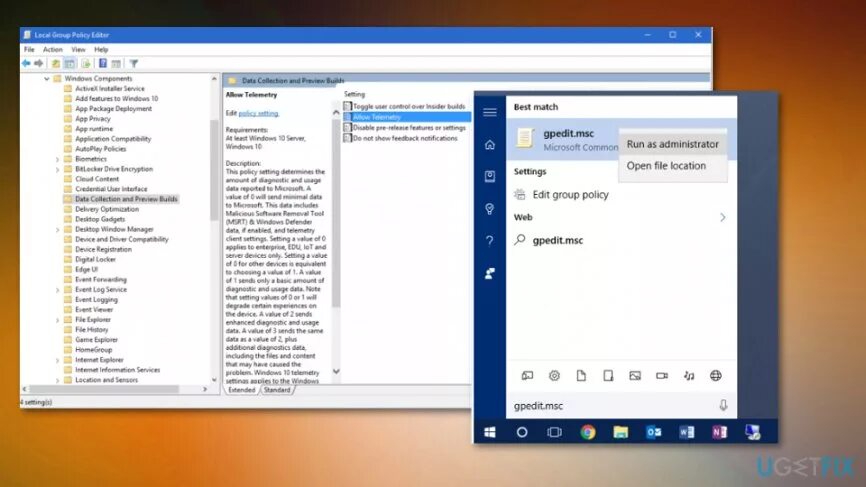This screenshot has width=866, height=487.
Task: Expand the Desktop Window Manager node
Action: tap(57, 230)
